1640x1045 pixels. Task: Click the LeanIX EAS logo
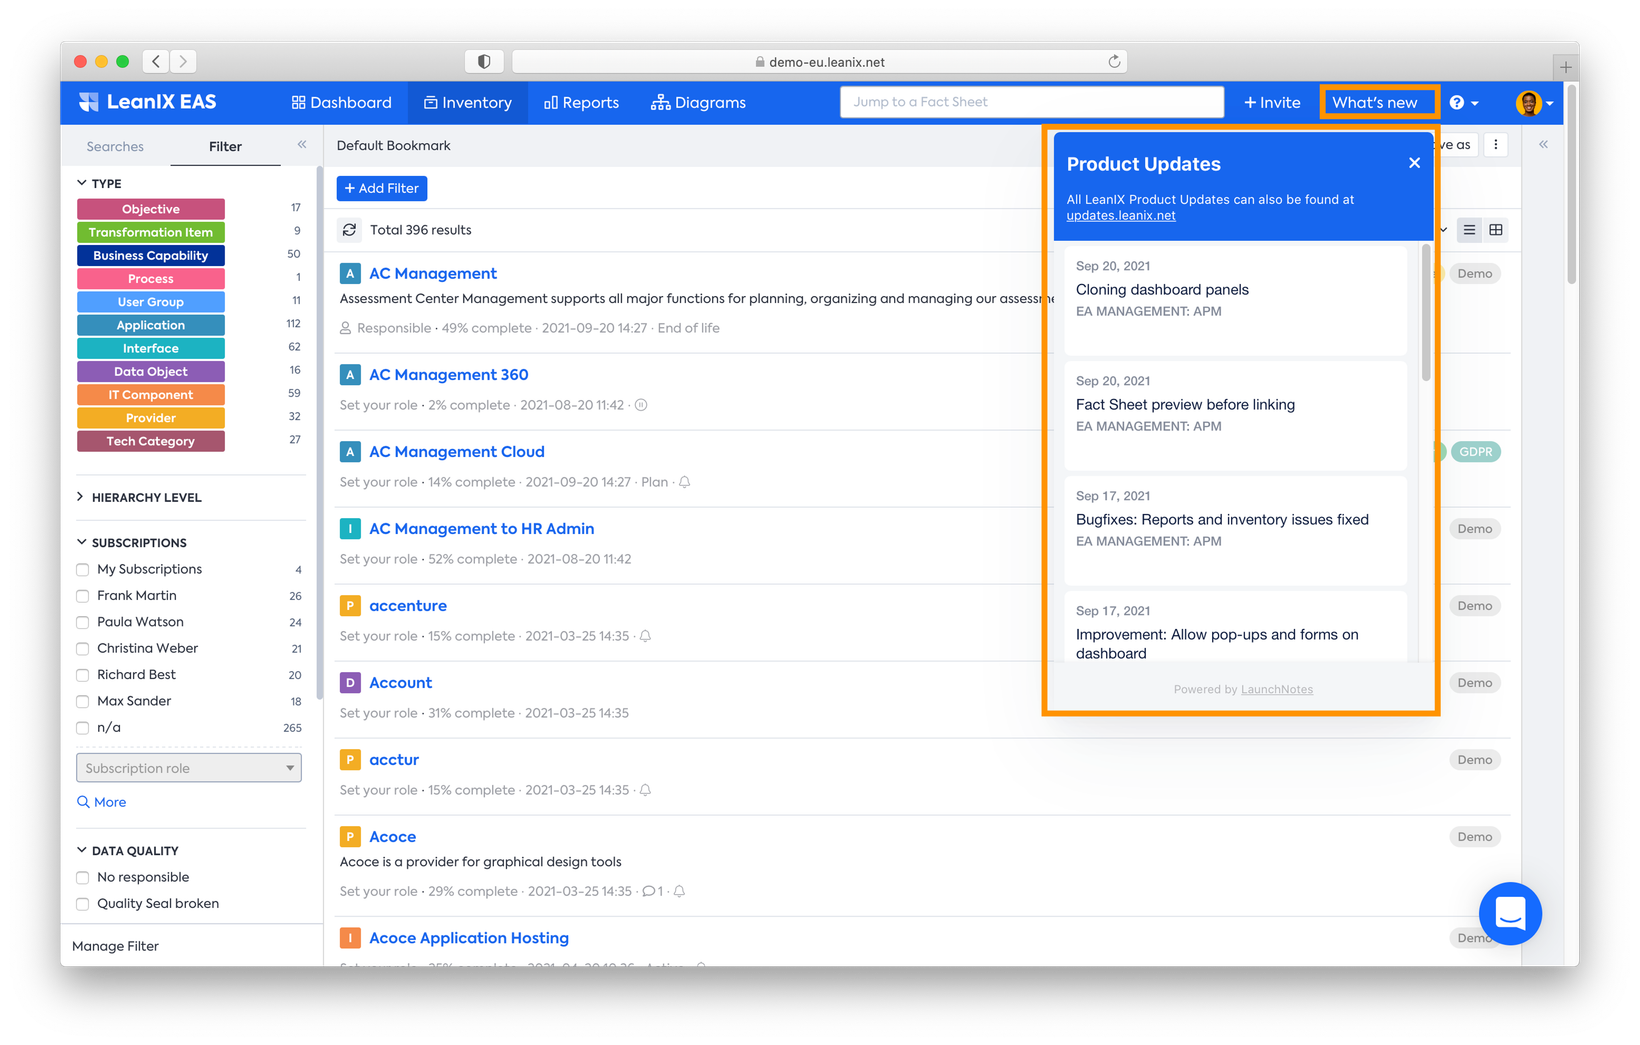pos(147,102)
